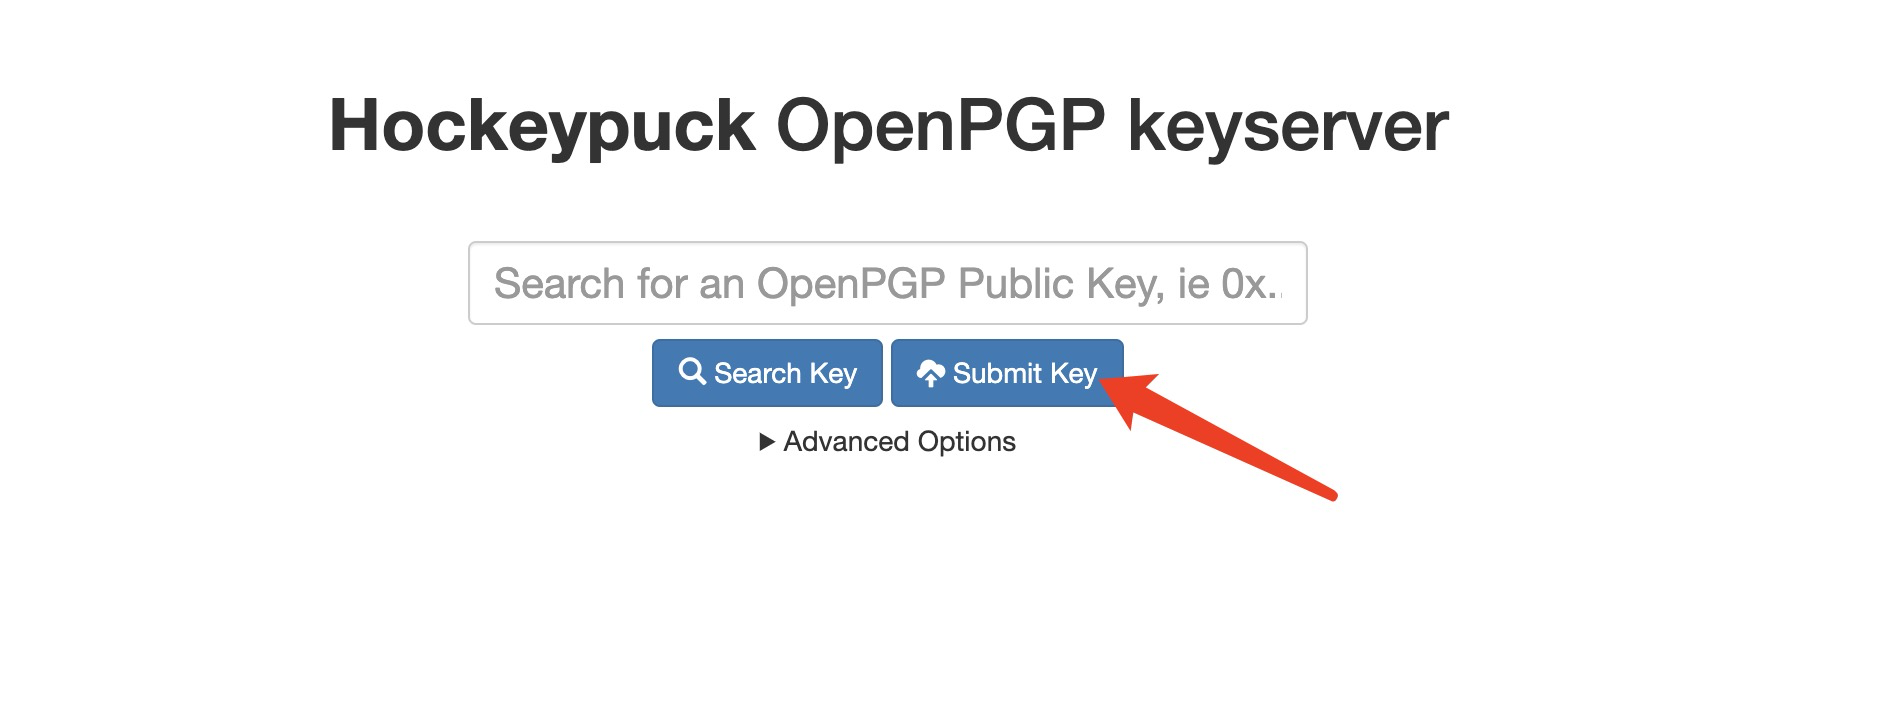Click the "Search Key" text label
This screenshot has height=722, width=1878.
point(785,374)
